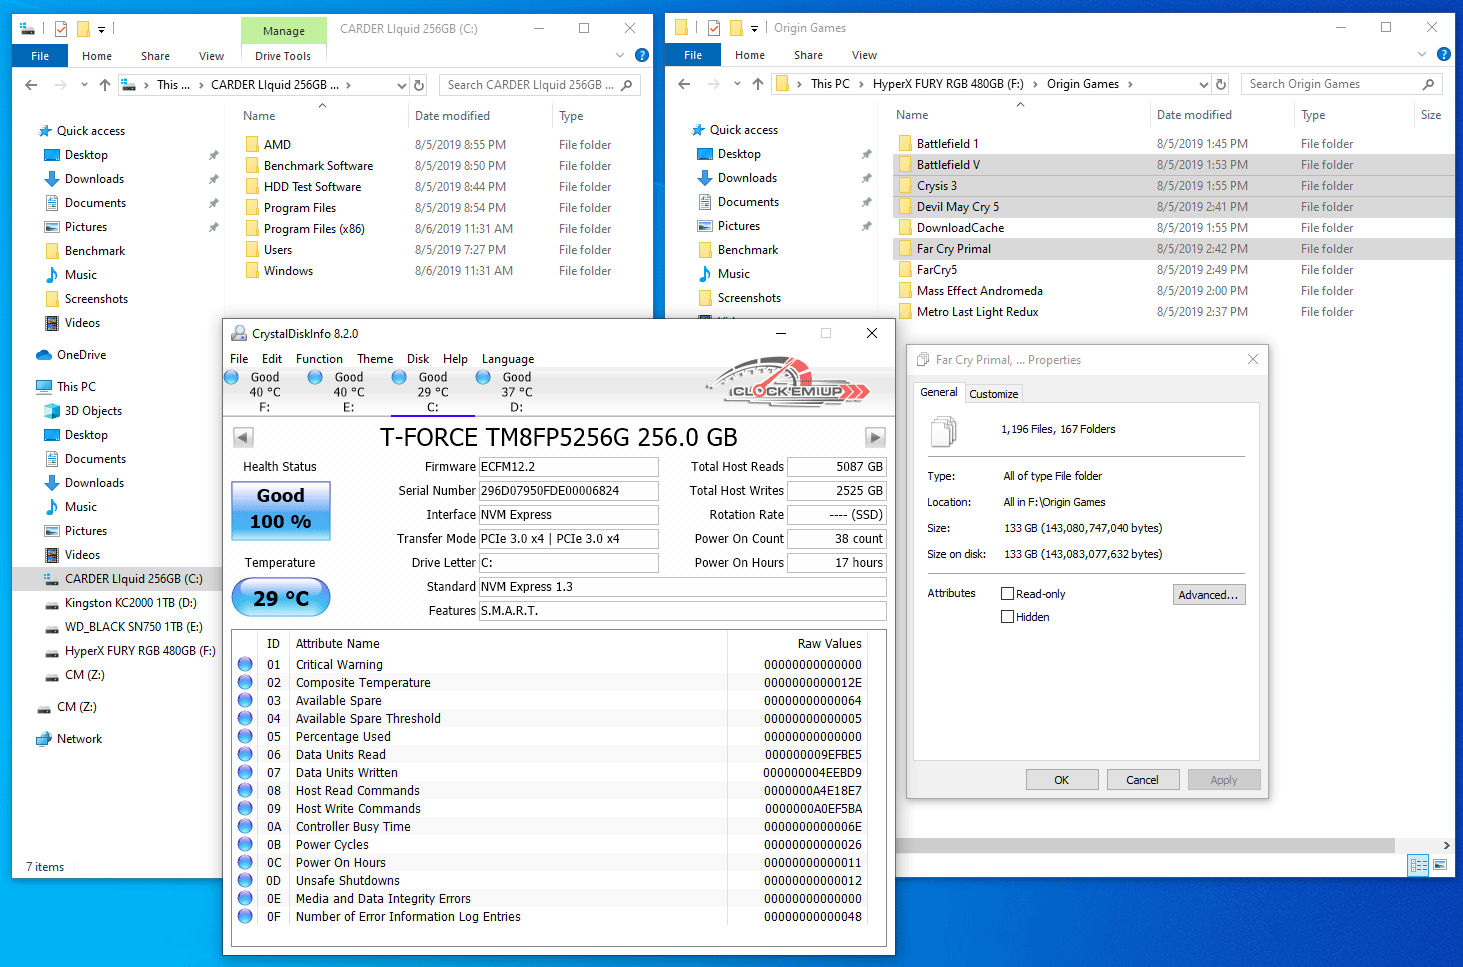Click Up arrow in Origin Games window
Viewport: 1463px width, 967px height.
758,84
